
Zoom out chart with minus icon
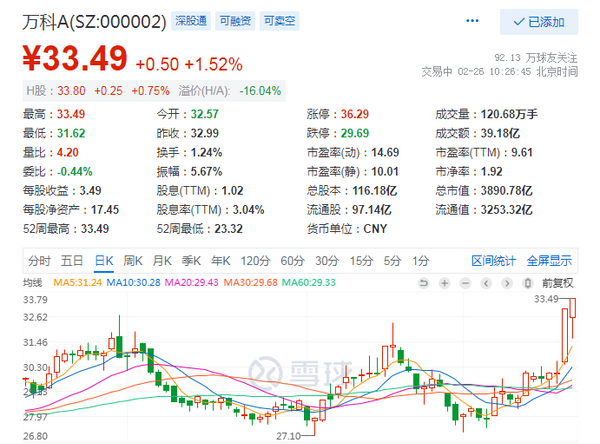click(x=465, y=283)
